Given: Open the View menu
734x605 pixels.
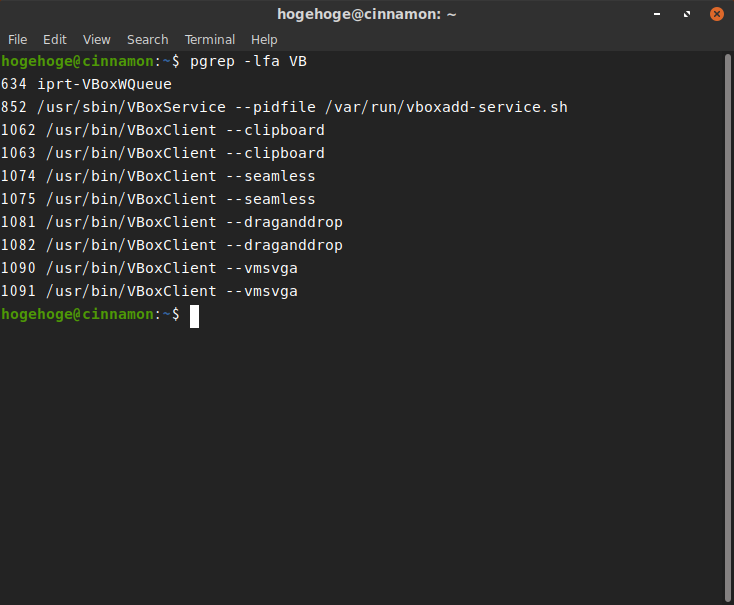Looking at the screenshot, I should (96, 40).
